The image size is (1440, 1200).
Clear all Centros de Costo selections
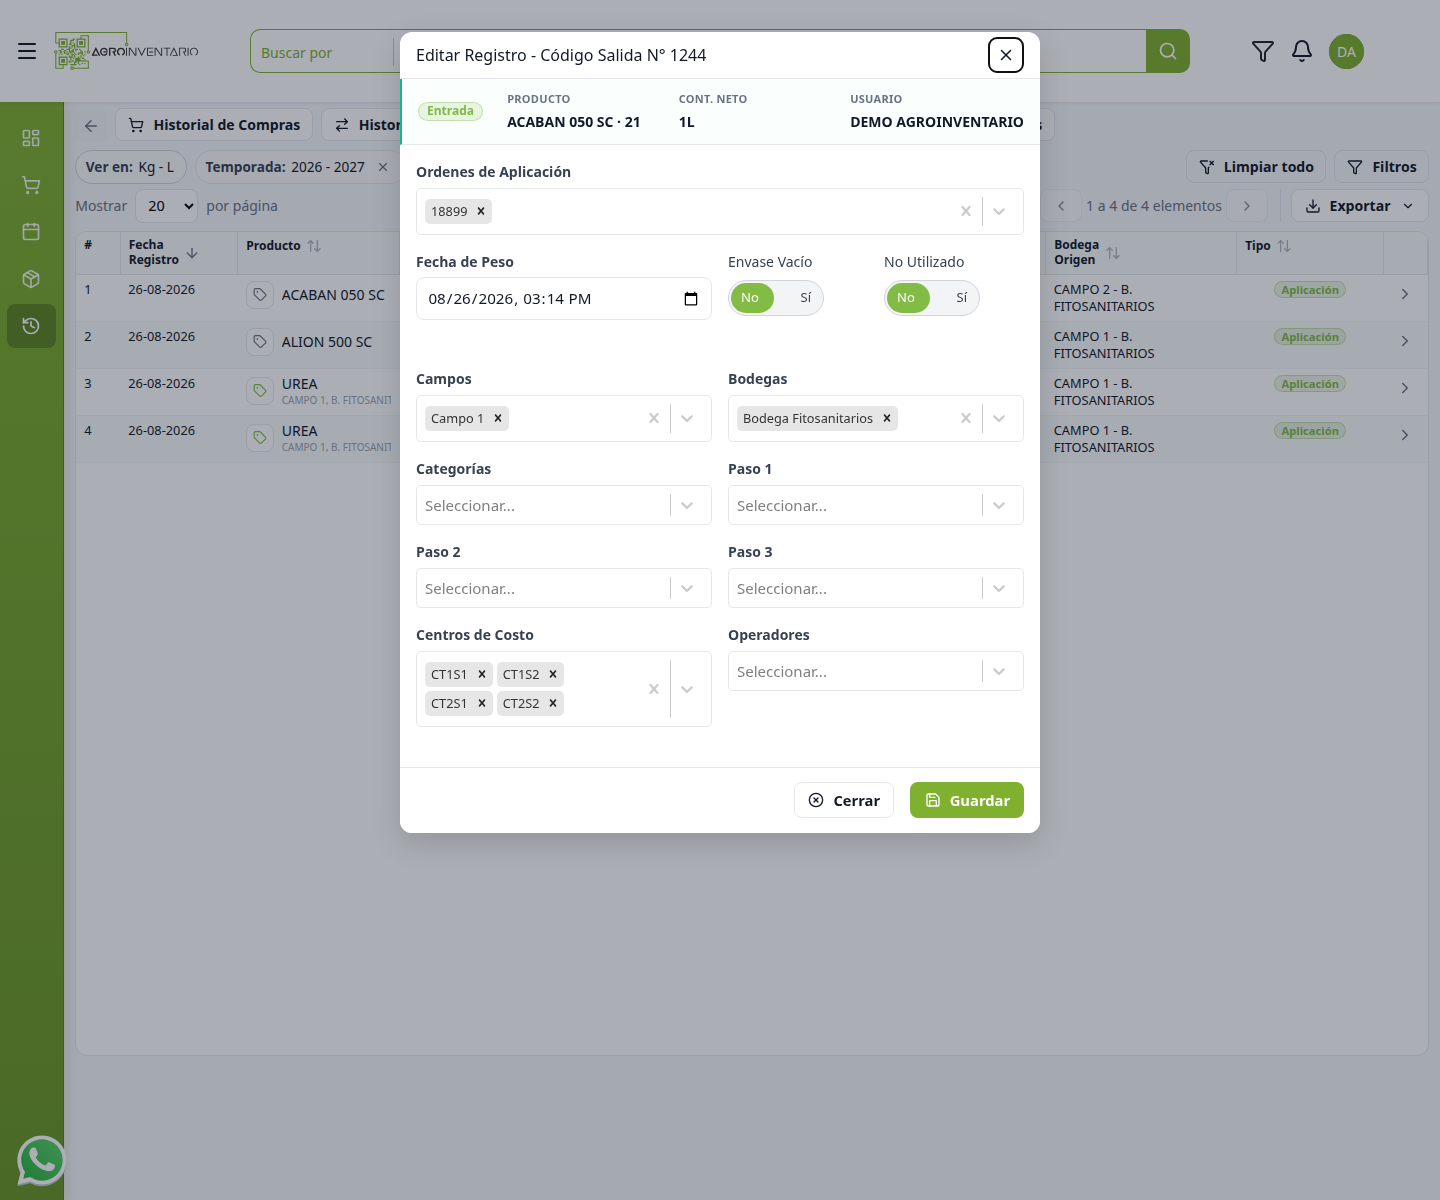coord(654,689)
